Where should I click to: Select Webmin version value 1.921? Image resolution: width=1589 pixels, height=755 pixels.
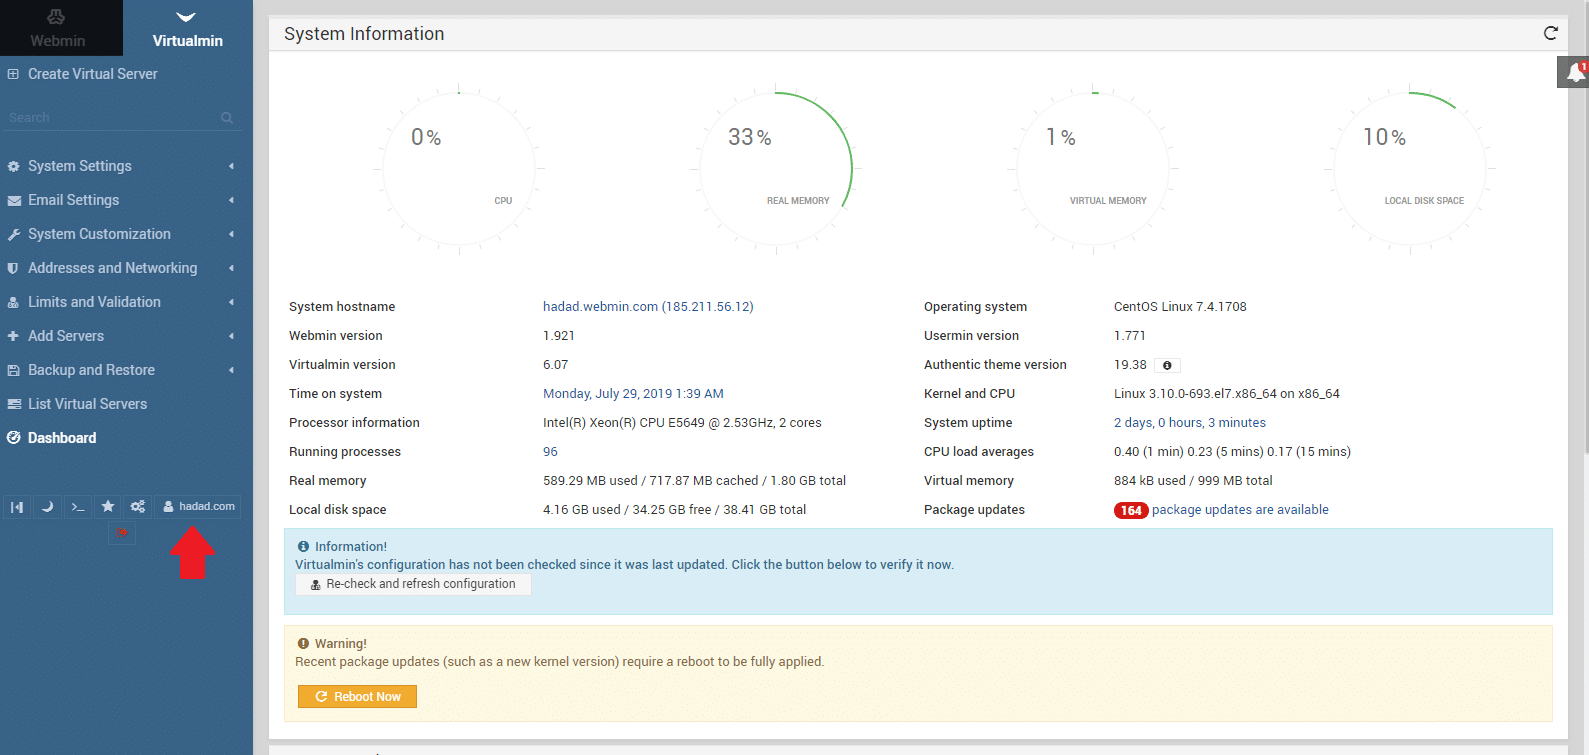[x=559, y=336]
